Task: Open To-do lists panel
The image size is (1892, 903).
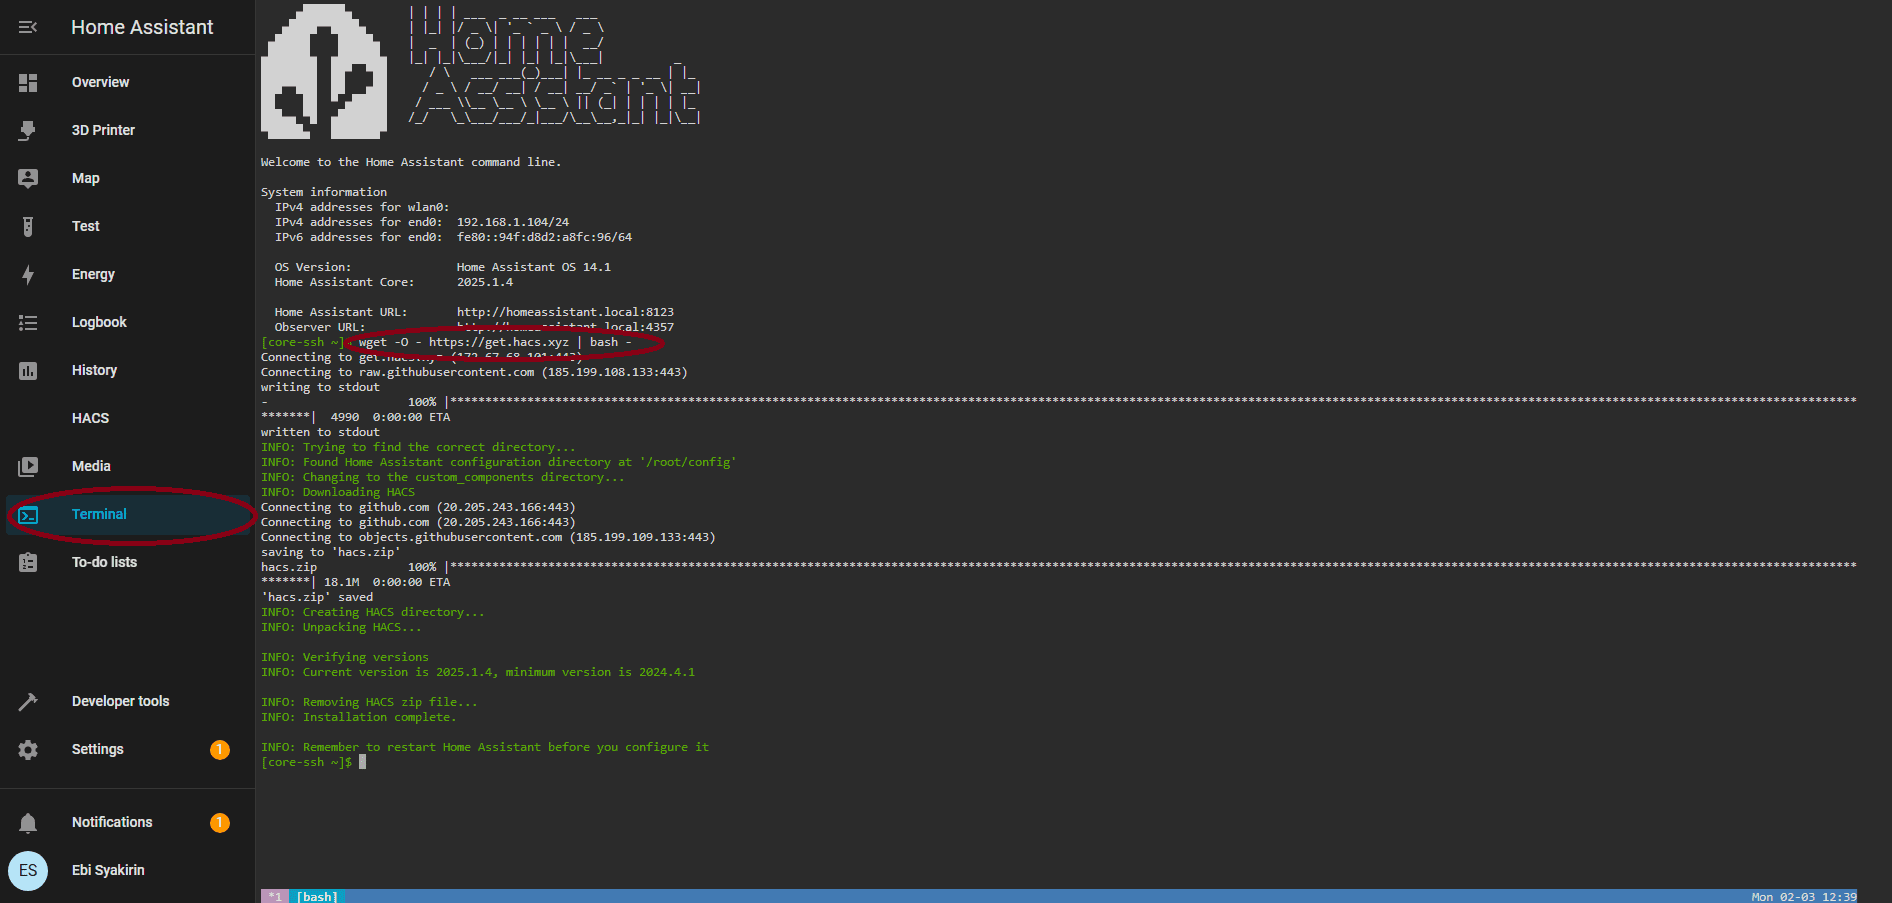Action: point(104,563)
